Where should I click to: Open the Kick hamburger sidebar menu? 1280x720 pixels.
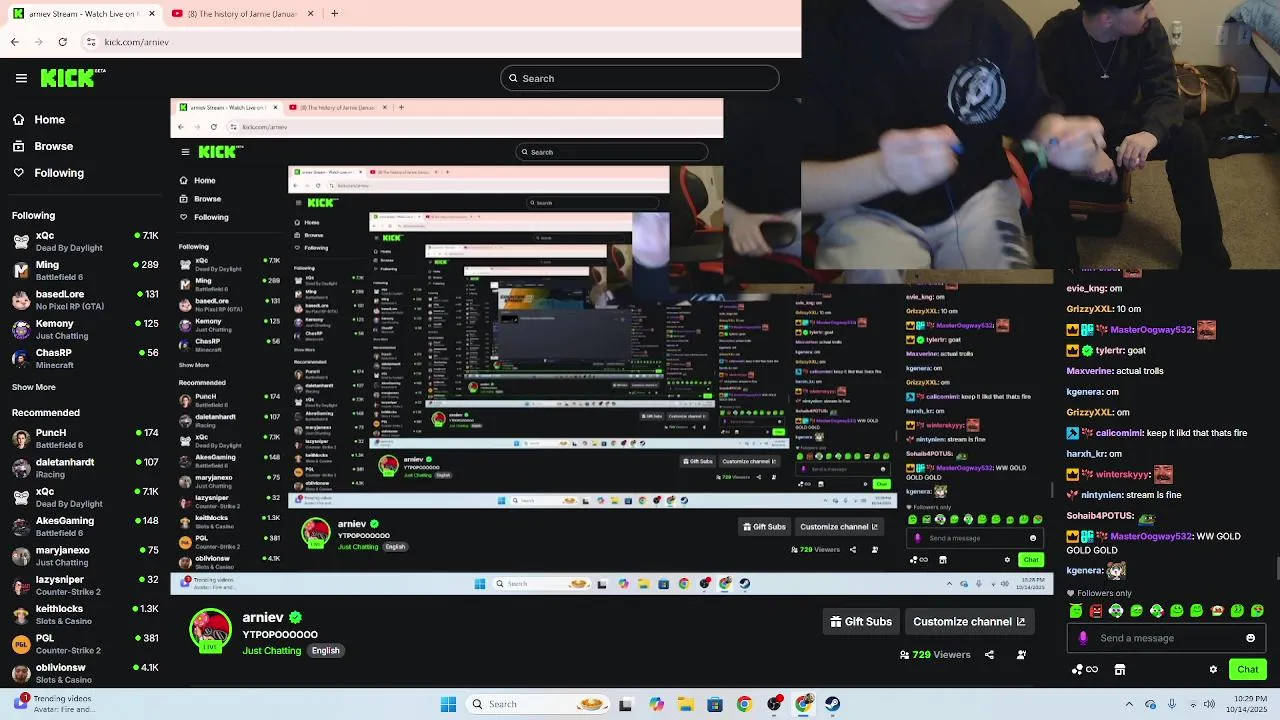[x=21, y=78]
